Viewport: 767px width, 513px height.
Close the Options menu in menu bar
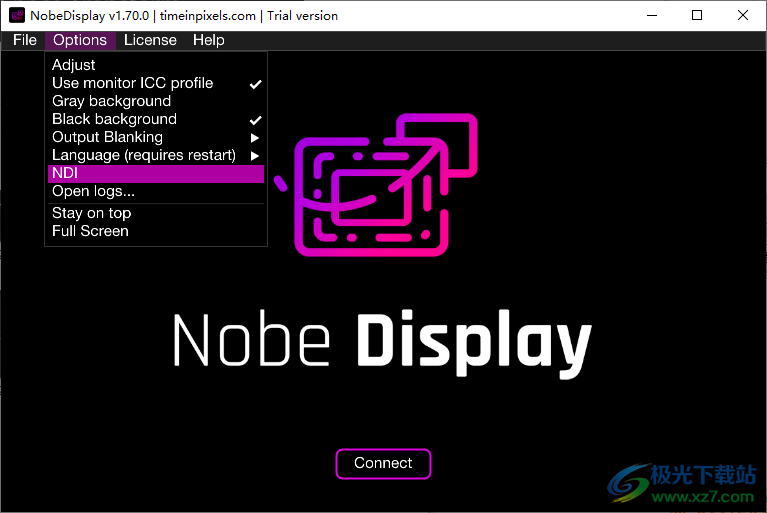point(80,40)
